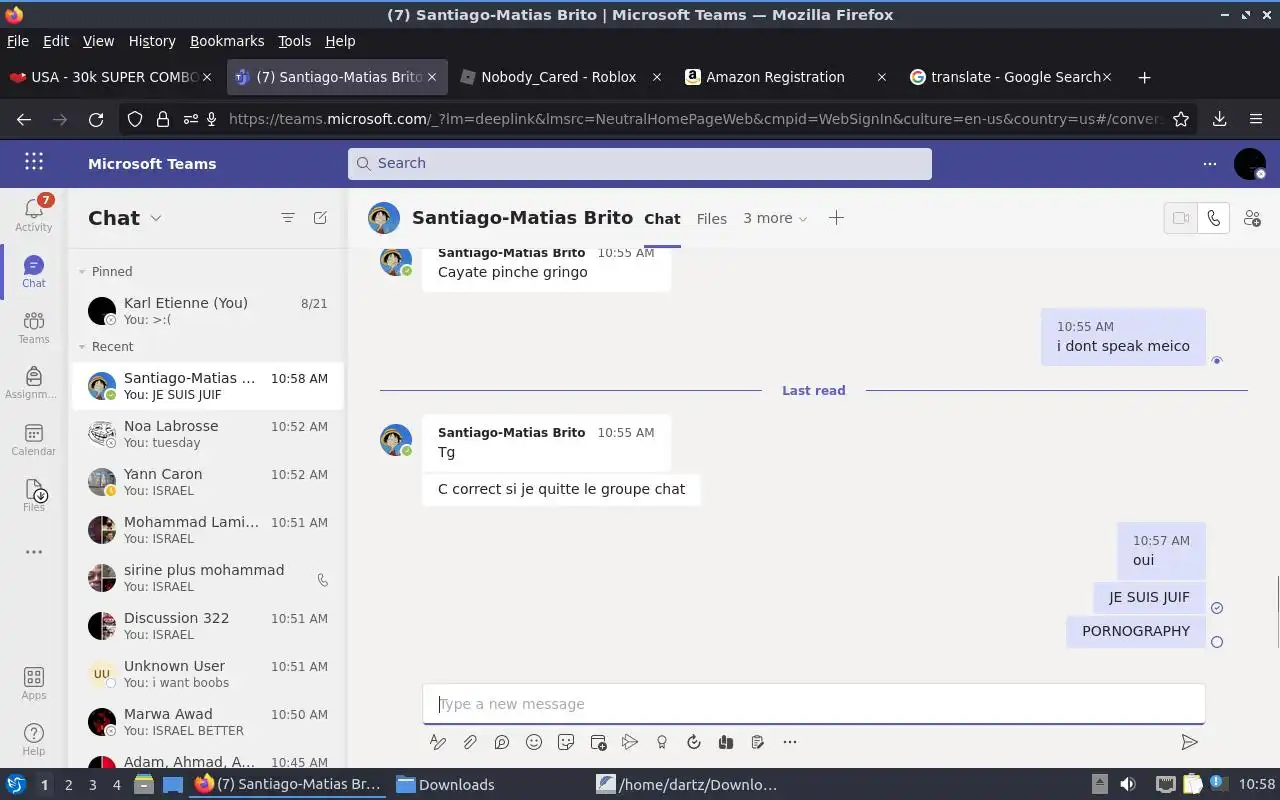Open the Firefox History menu
The width and height of the screenshot is (1280, 800).
pyautogui.click(x=152, y=41)
